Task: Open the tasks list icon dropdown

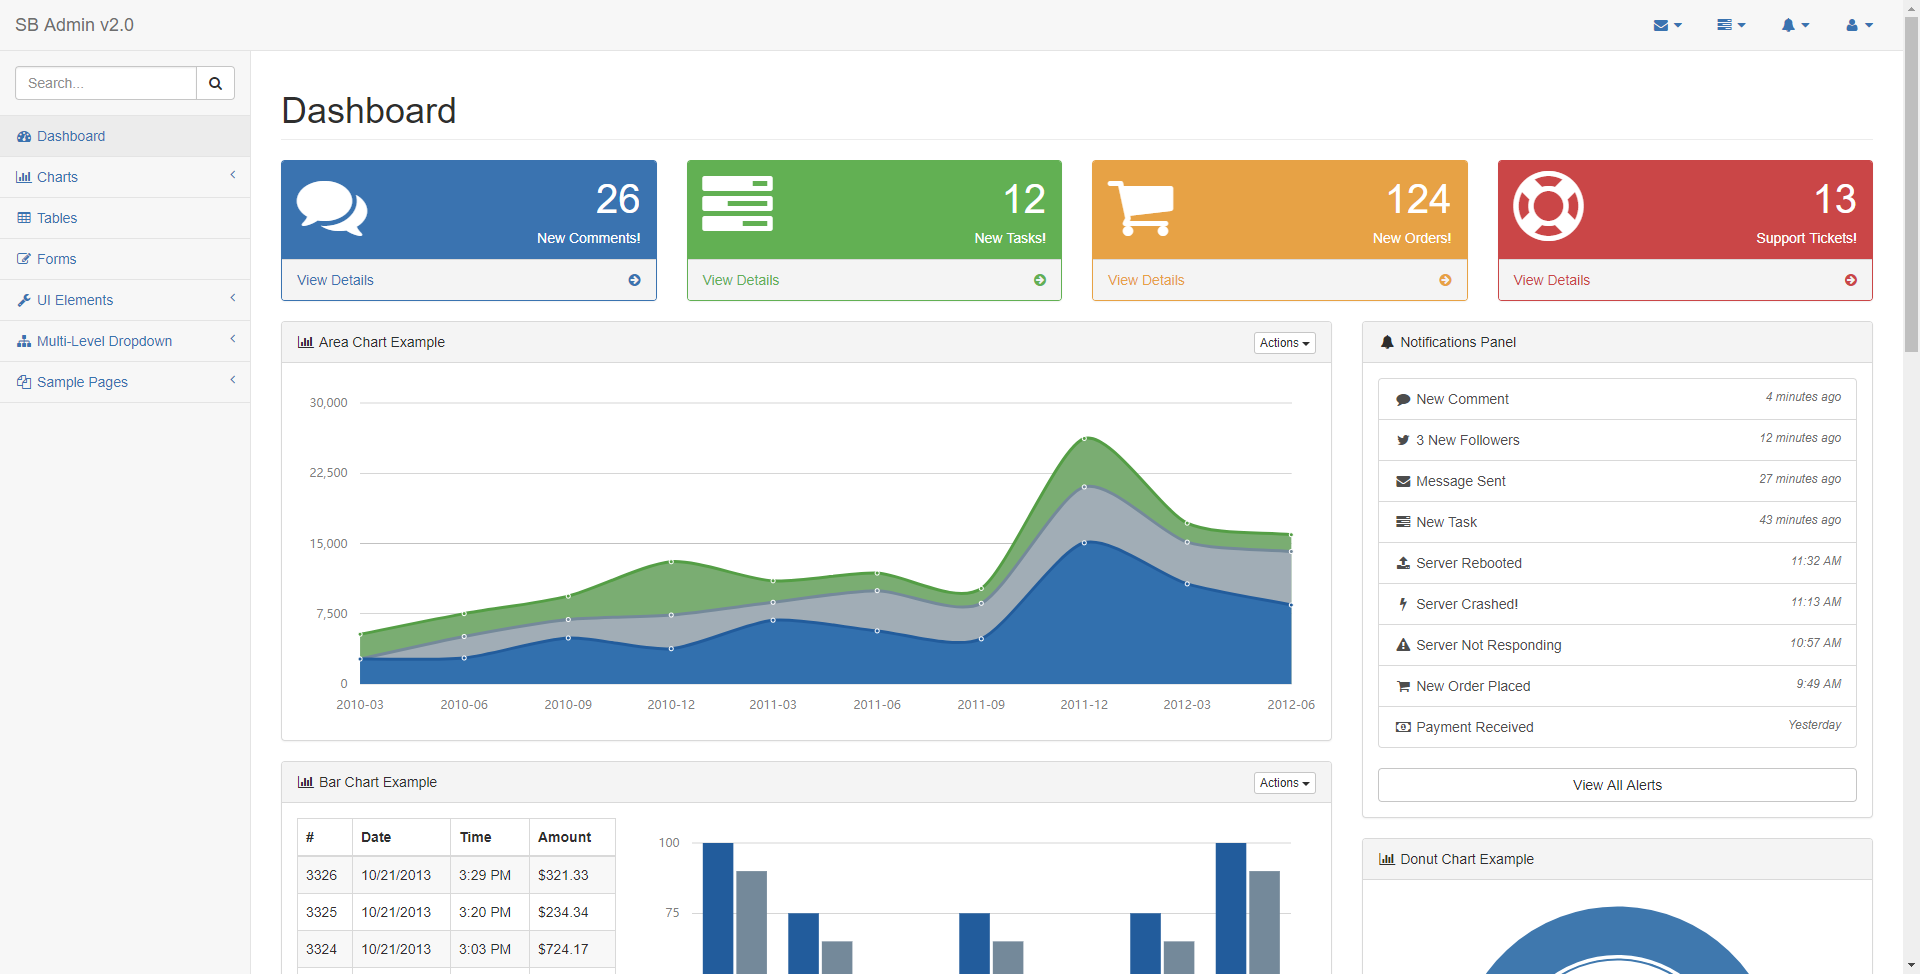Action: [x=1731, y=25]
